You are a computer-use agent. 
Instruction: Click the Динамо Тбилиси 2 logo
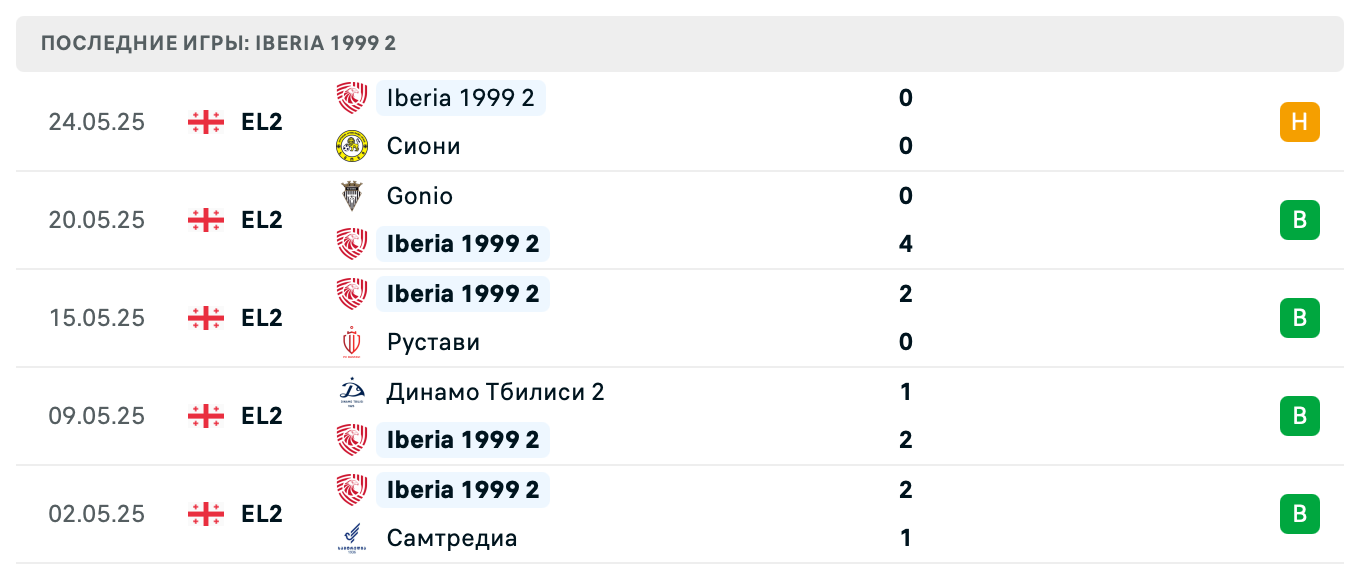pos(351,392)
